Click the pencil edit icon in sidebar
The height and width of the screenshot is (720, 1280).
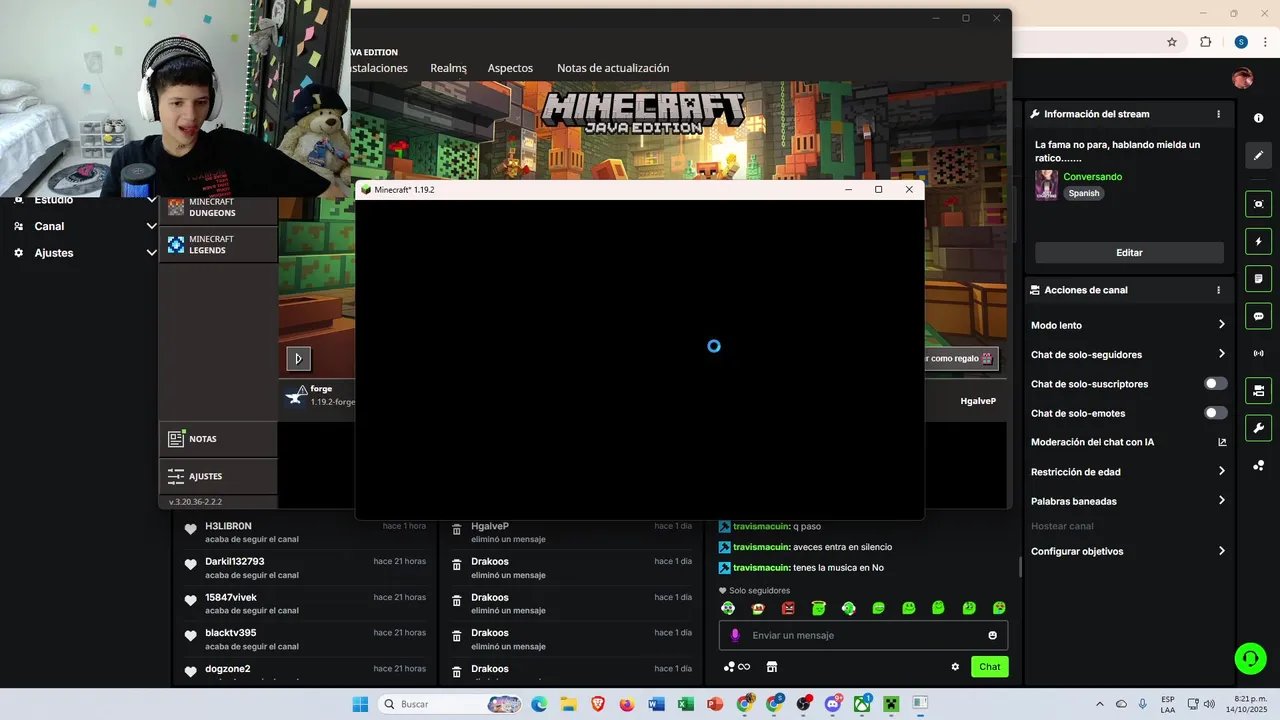click(1258, 156)
